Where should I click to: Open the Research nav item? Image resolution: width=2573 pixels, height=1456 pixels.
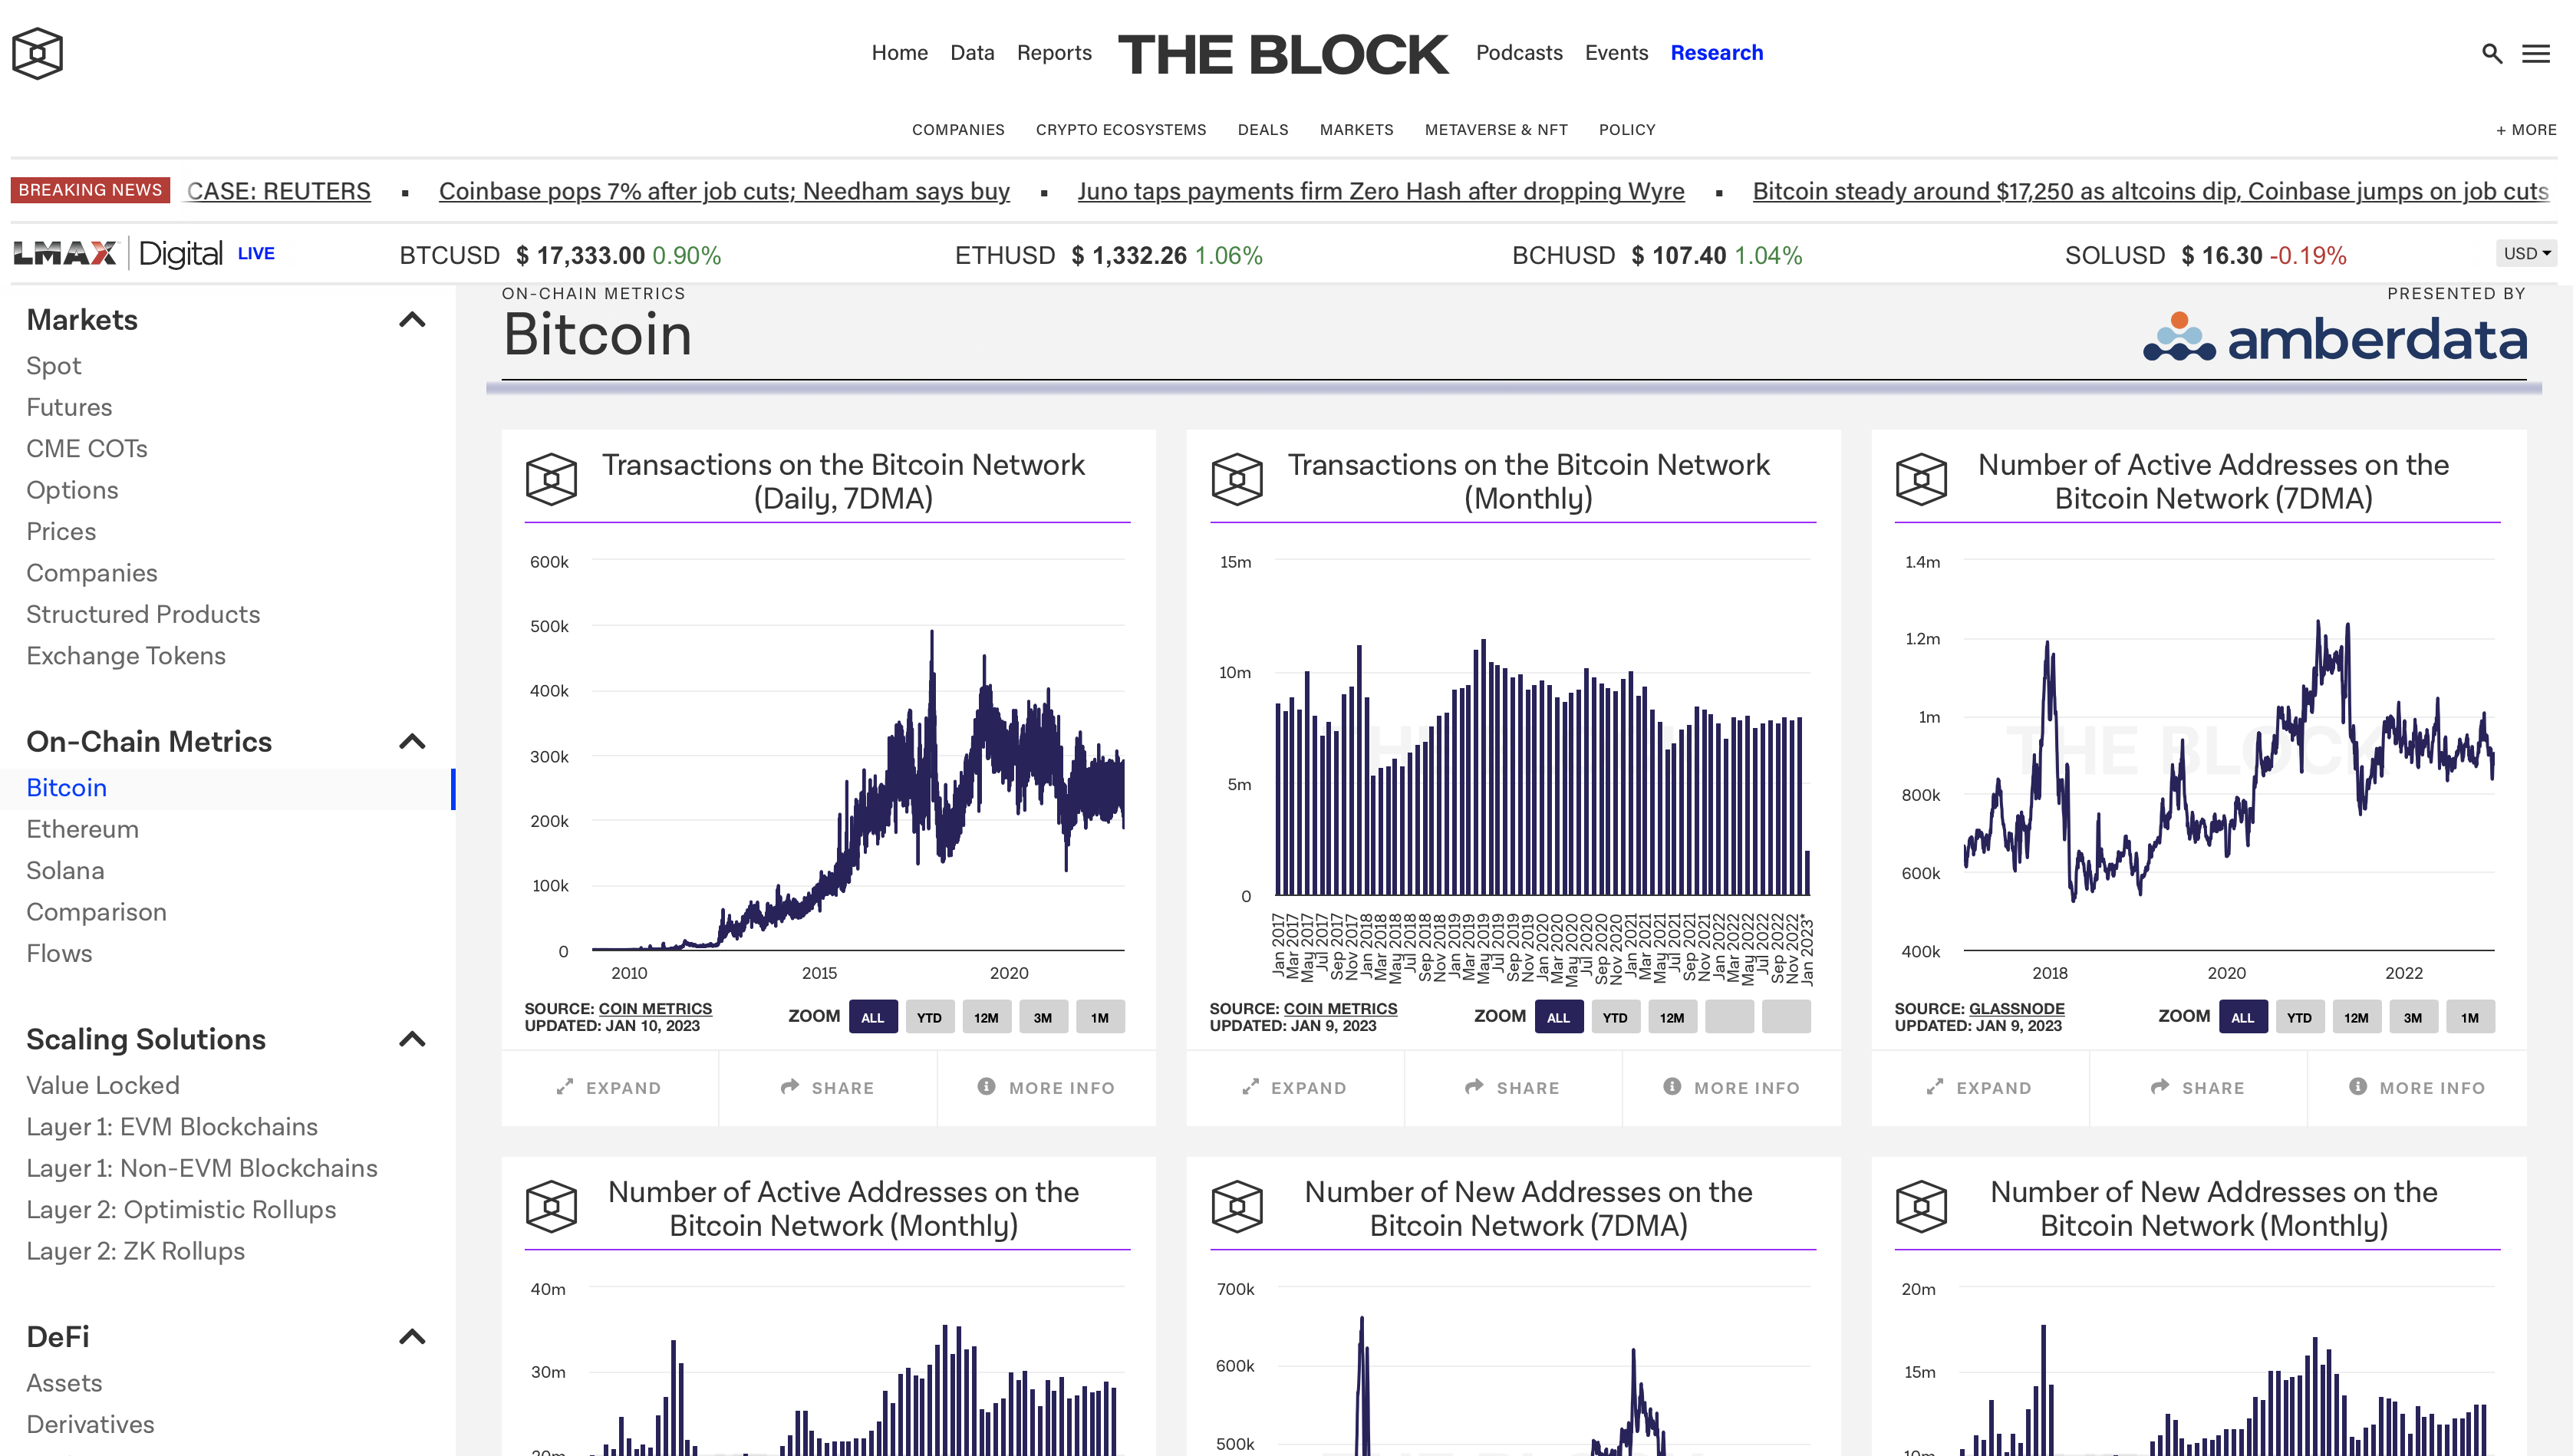1716,53
